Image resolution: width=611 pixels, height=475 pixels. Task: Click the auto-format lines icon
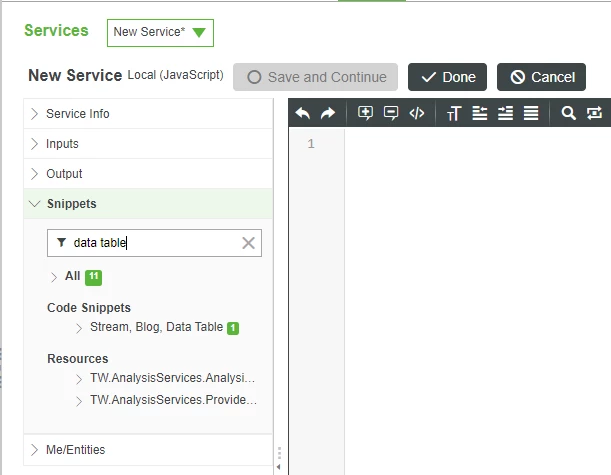(531, 113)
